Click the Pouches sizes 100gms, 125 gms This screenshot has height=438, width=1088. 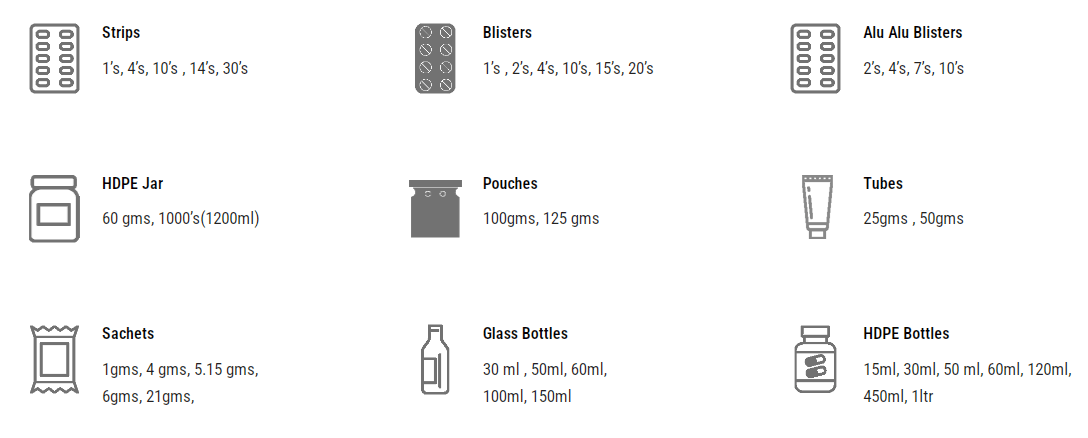[541, 219]
